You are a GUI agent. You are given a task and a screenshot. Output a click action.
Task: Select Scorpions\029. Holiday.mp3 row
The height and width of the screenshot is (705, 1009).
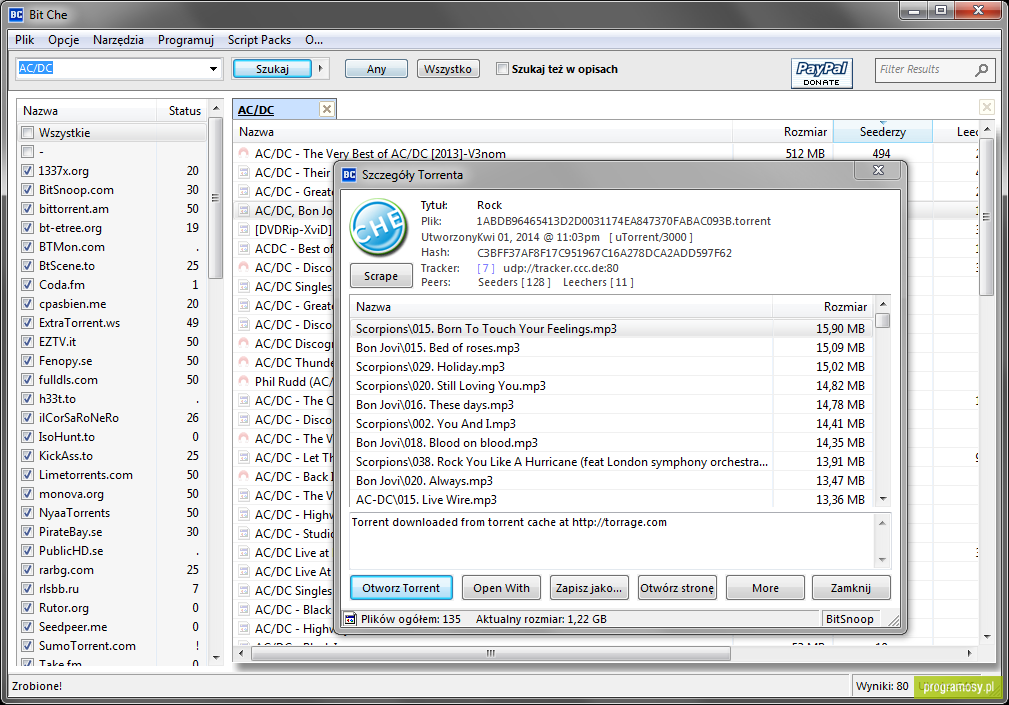pyautogui.click(x=561, y=367)
